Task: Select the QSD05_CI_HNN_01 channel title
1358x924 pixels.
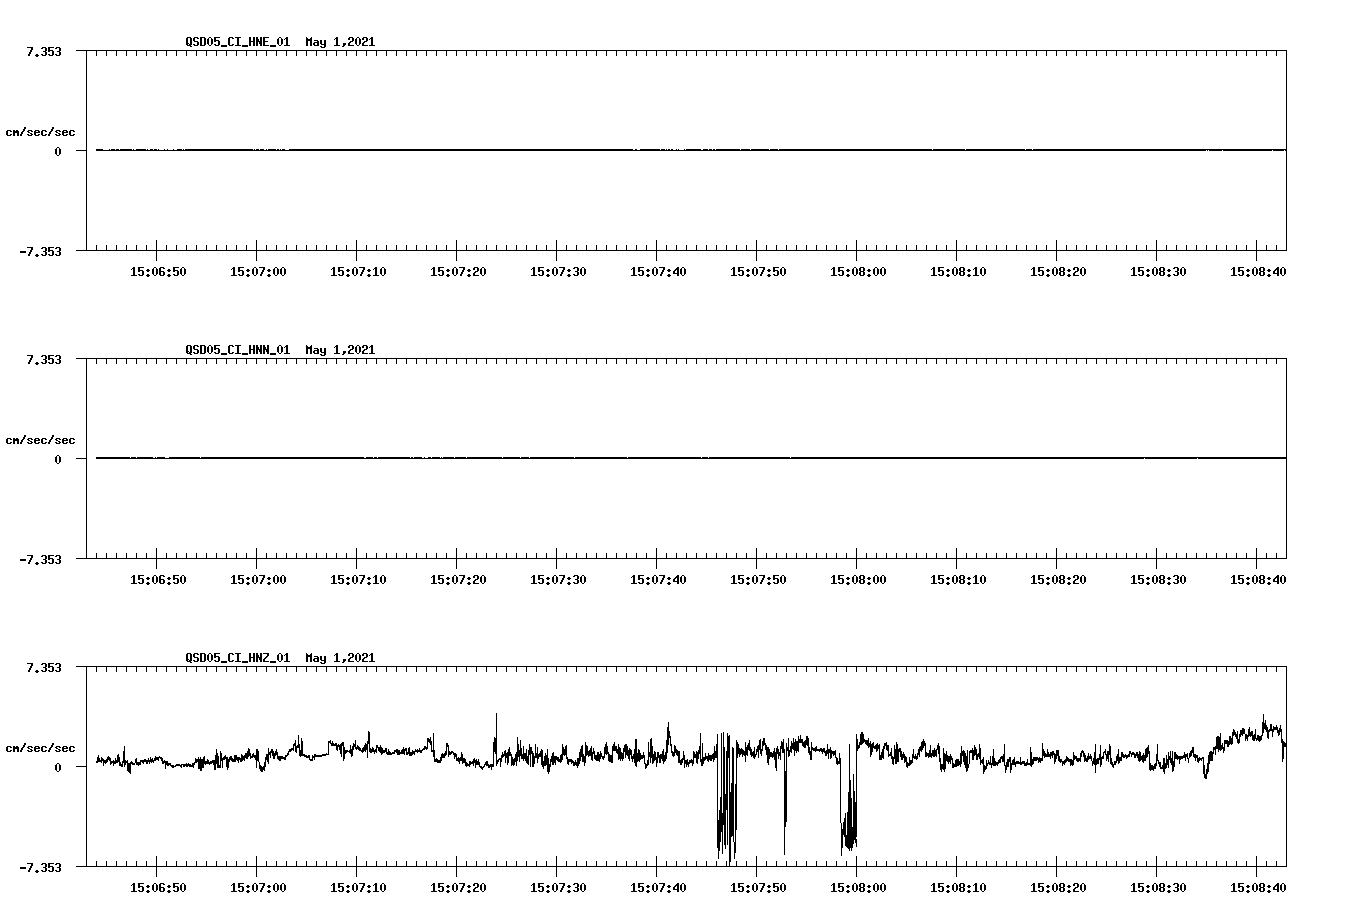Action: click(240, 350)
